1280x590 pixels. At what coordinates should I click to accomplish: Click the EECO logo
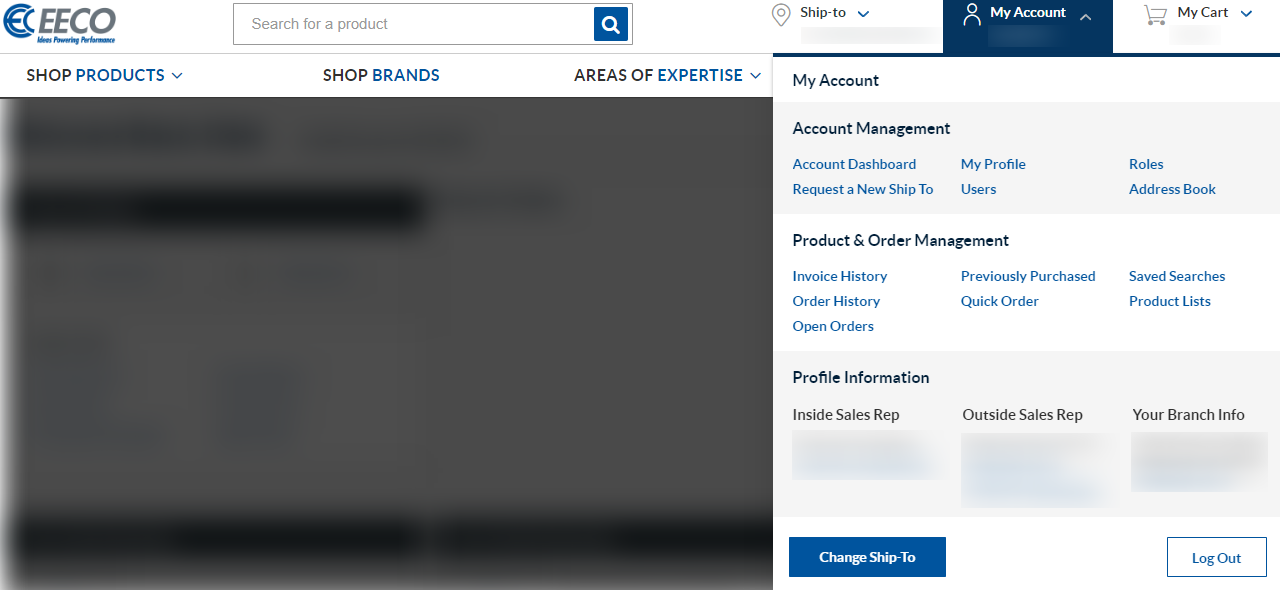pos(59,24)
